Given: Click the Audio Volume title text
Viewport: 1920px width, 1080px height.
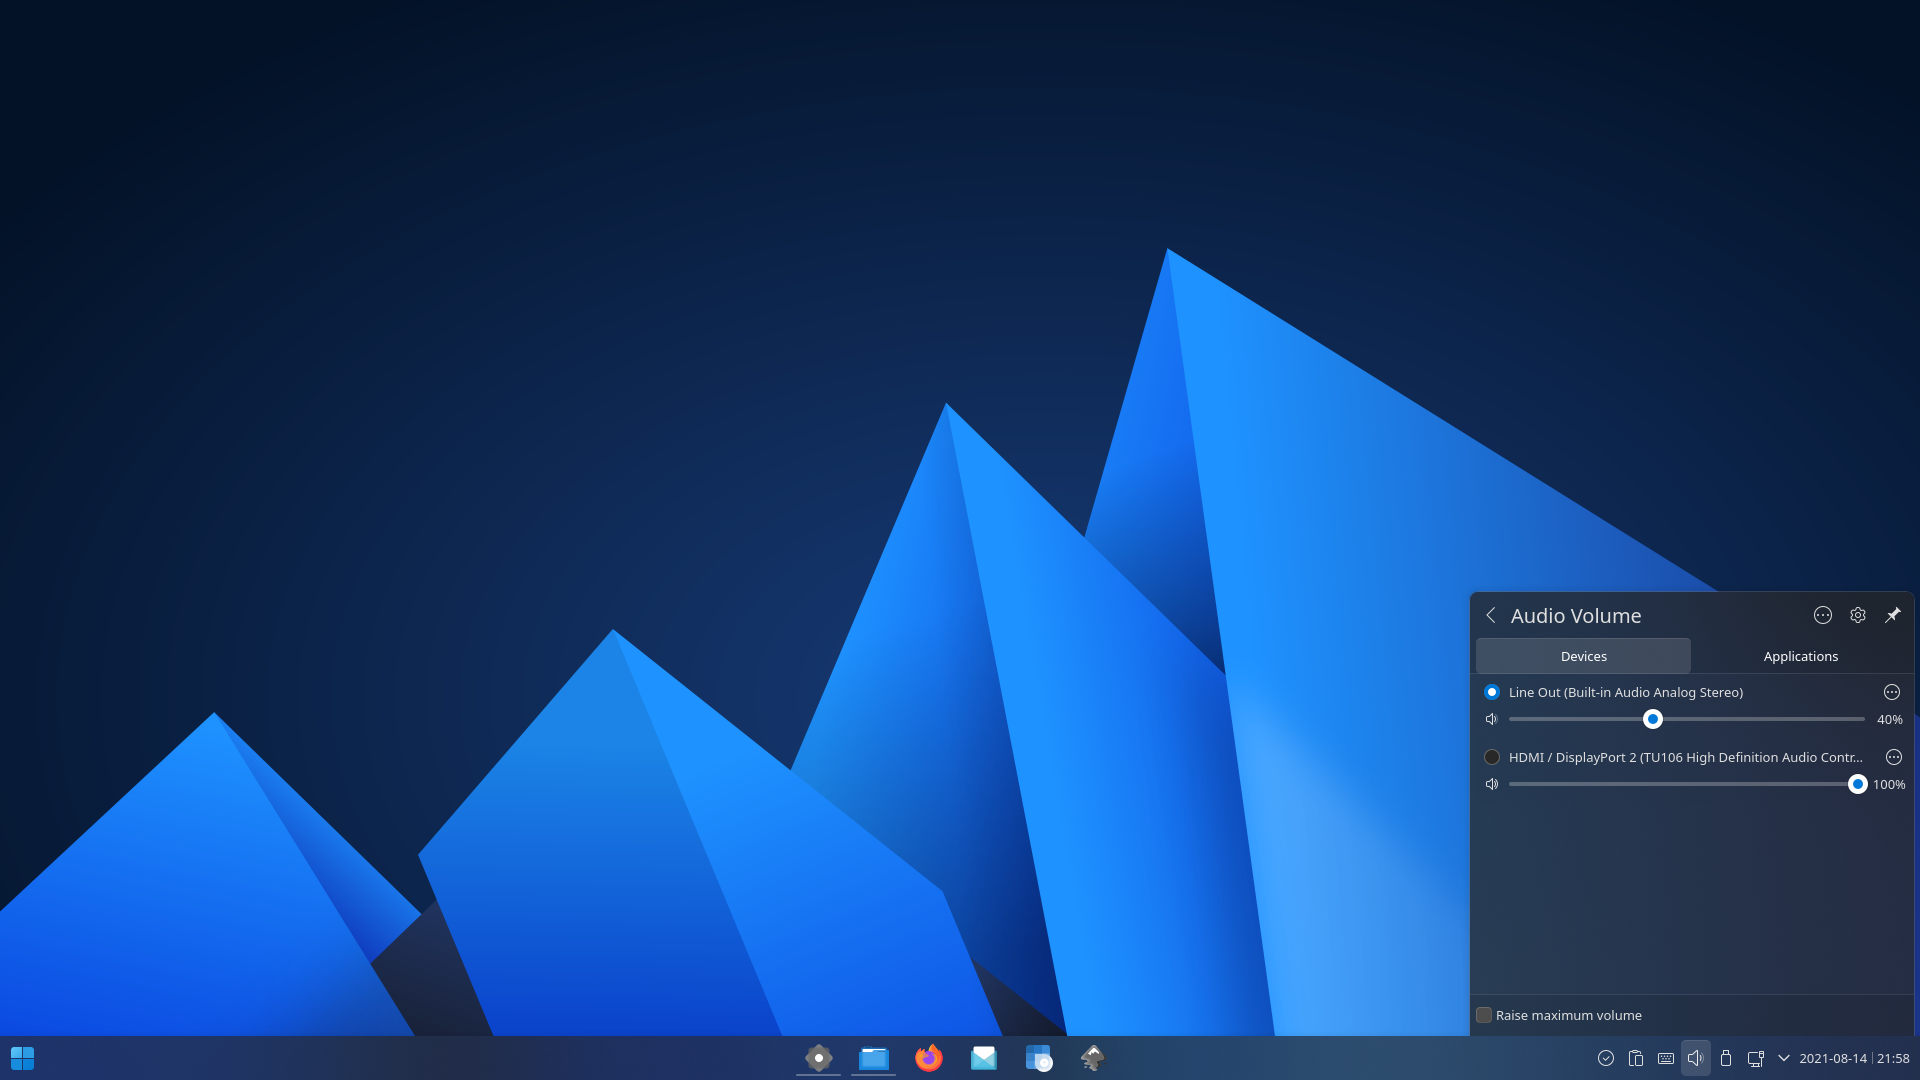Looking at the screenshot, I should pos(1576,615).
